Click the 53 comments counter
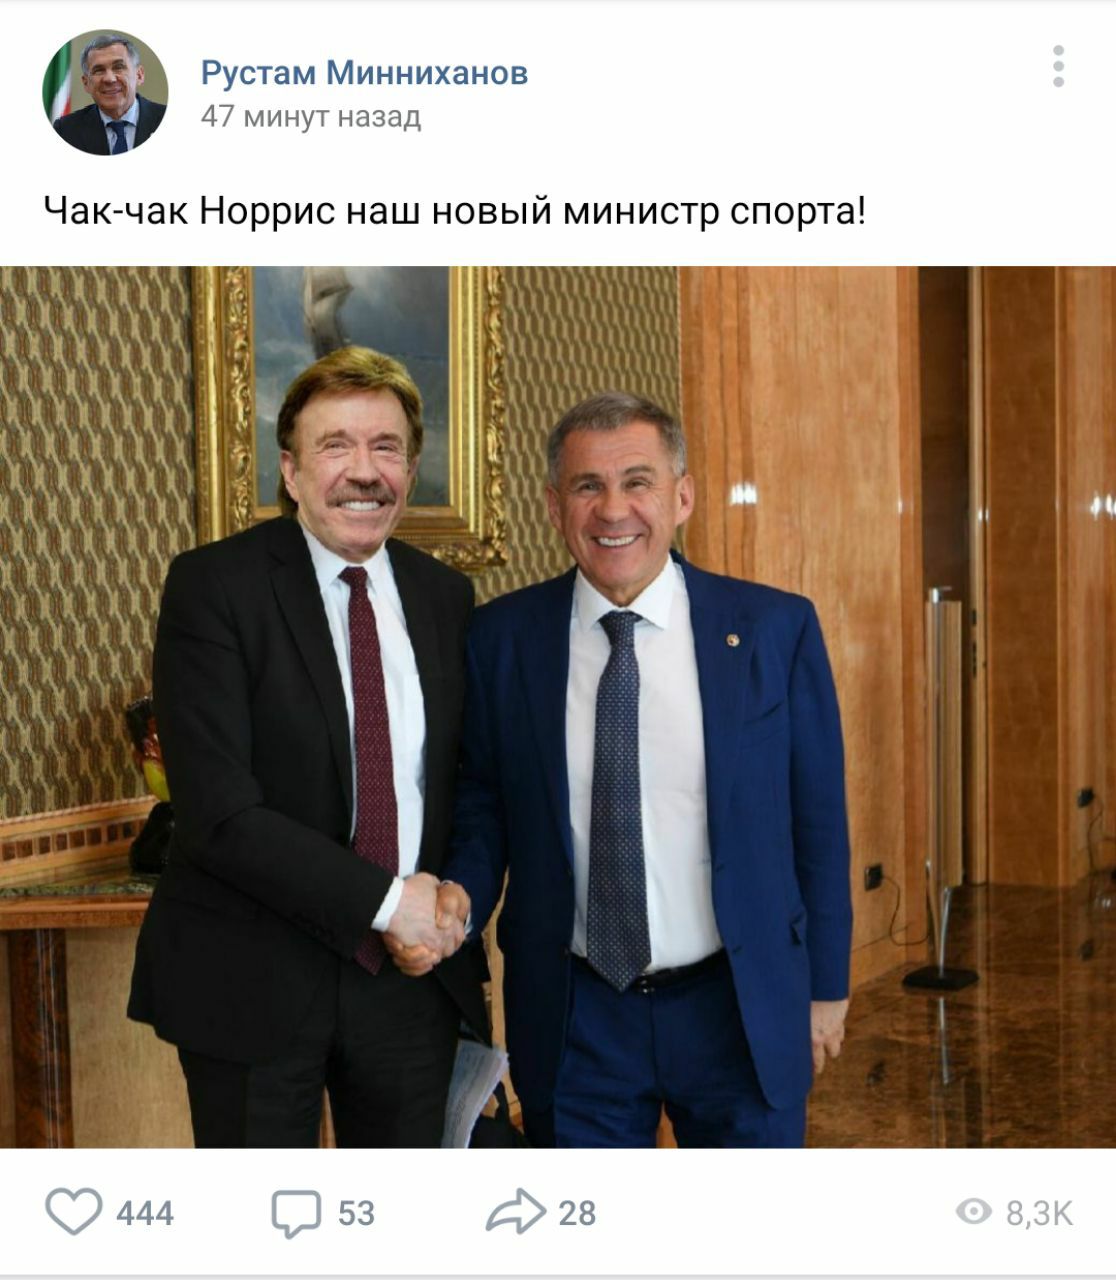 point(356,1213)
